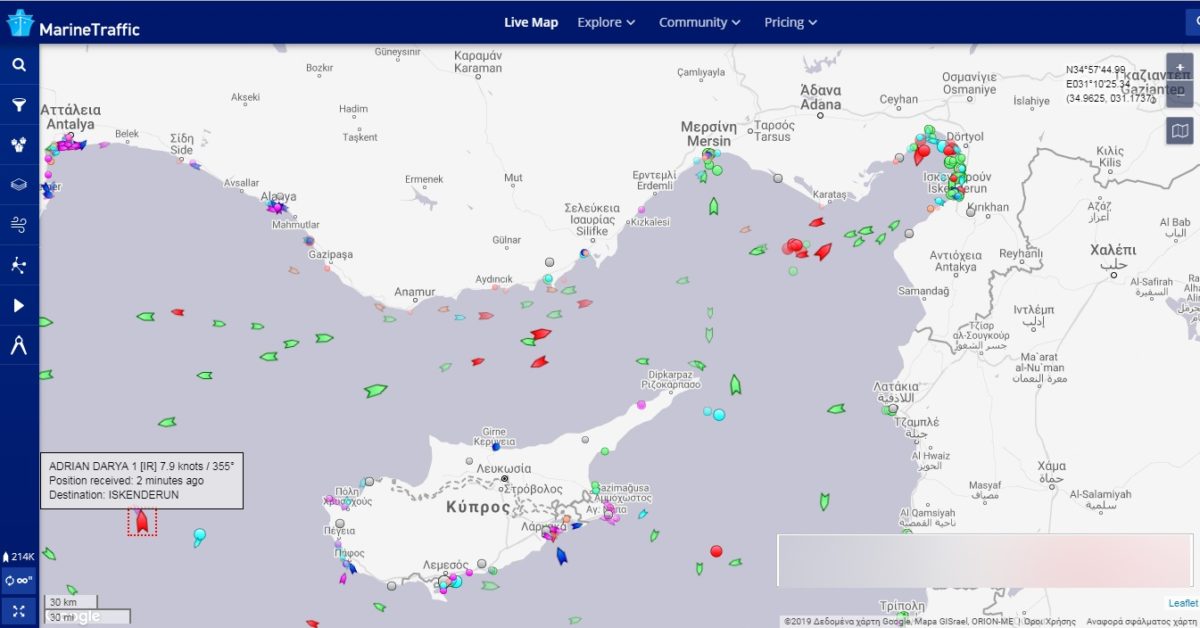Click the MarineTraffic logo
This screenshot has height=628, width=1200.
[73, 24]
